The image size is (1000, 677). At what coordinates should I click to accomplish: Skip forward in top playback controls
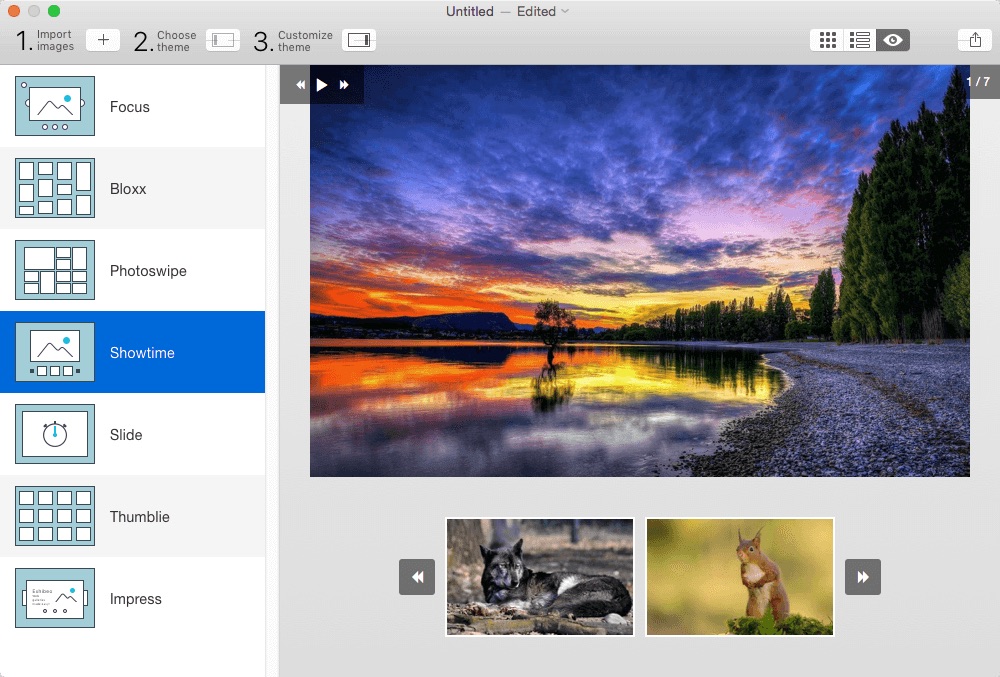click(344, 85)
